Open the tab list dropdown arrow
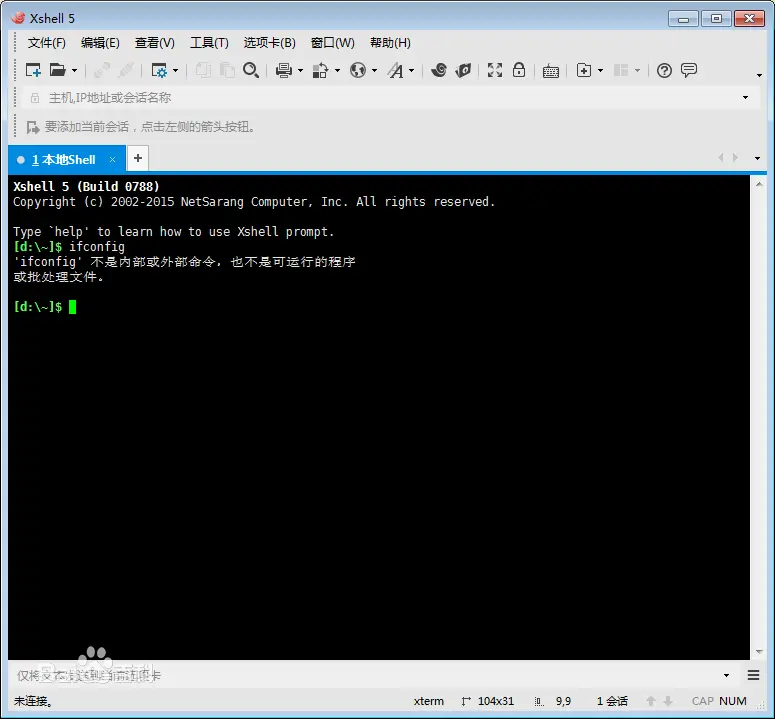The width and height of the screenshot is (775, 719). click(757, 158)
